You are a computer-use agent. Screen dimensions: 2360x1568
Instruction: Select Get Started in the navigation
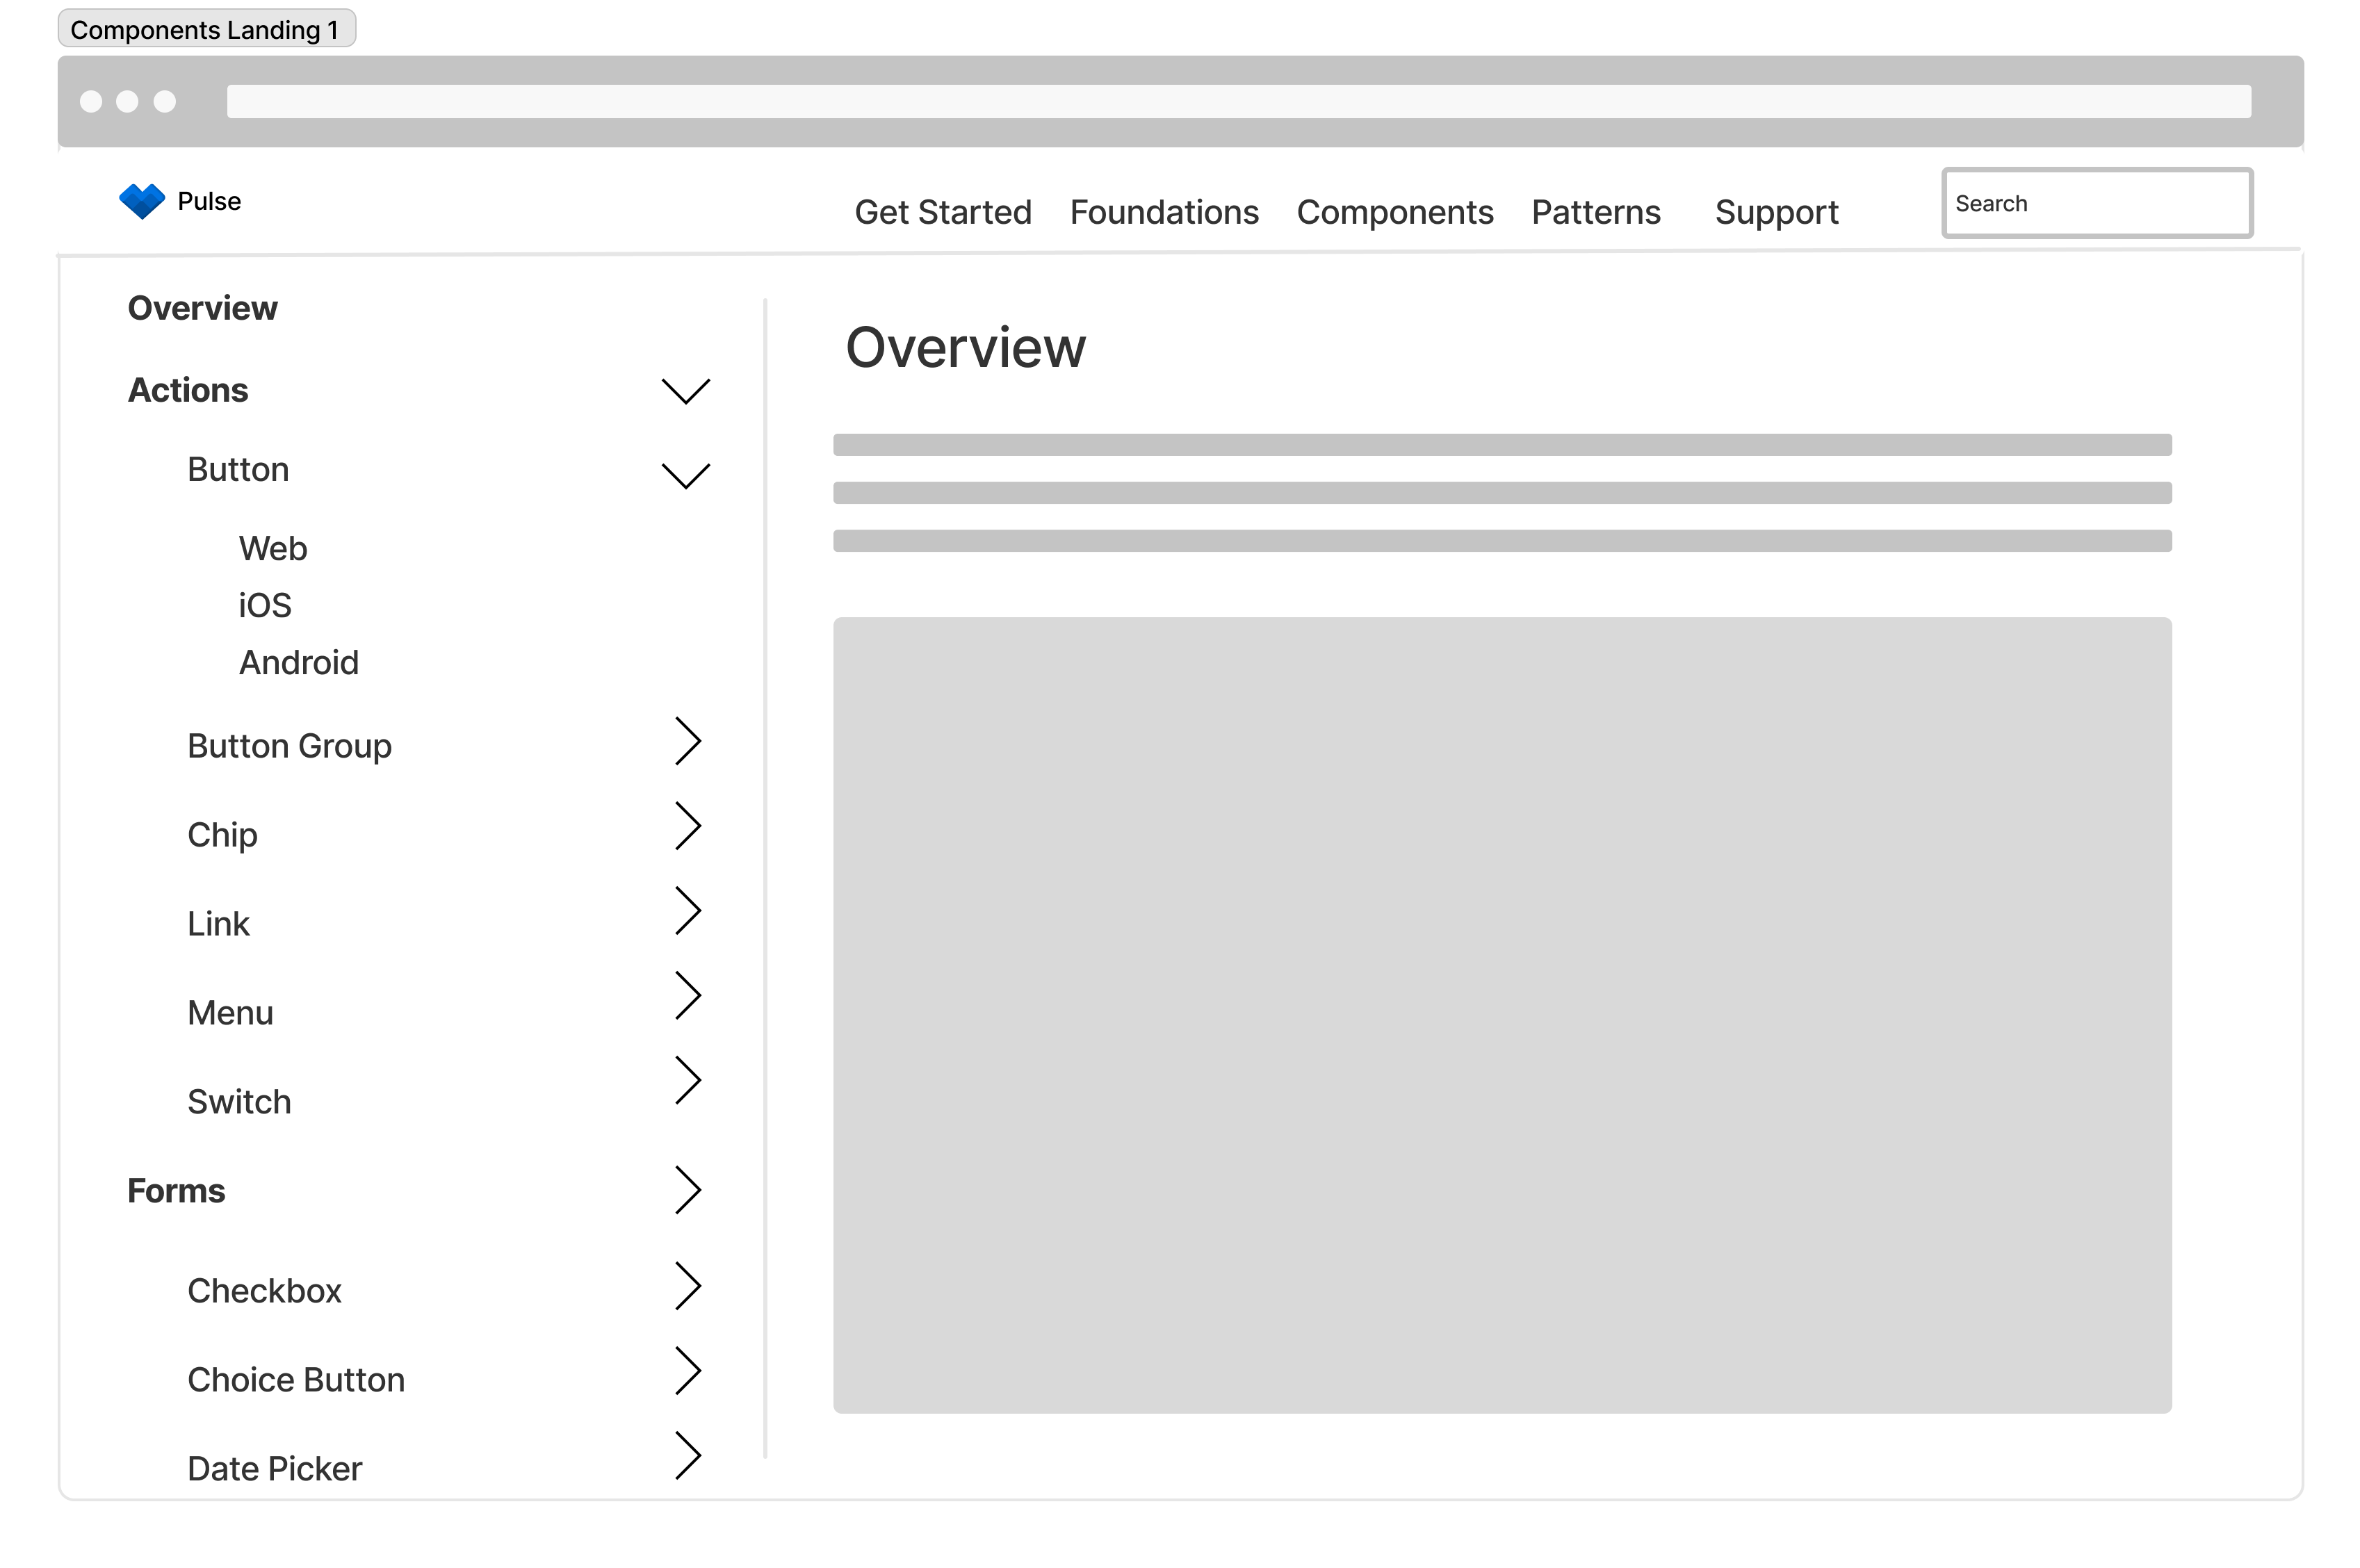tap(943, 212)
